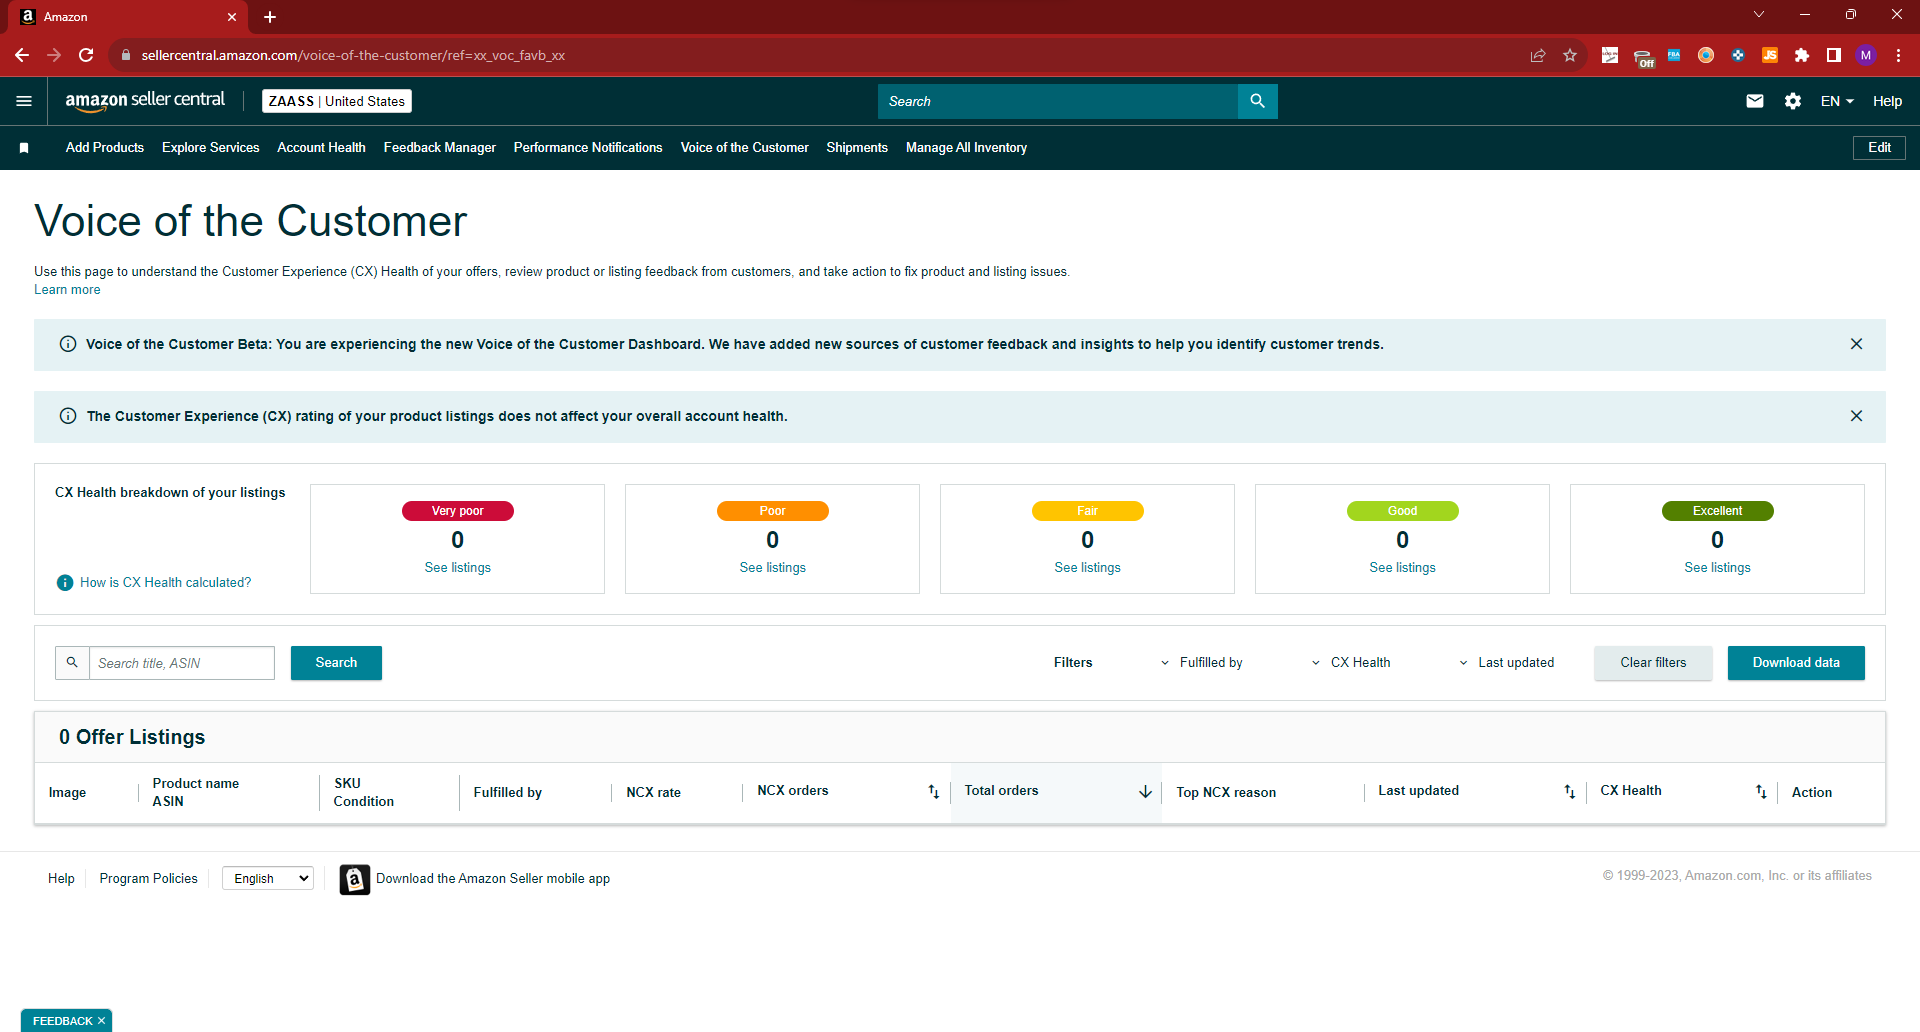This screenshot has width=1920, height=1032.
Task: Reload the page with the refresh icon
Action: coord(86,55)
